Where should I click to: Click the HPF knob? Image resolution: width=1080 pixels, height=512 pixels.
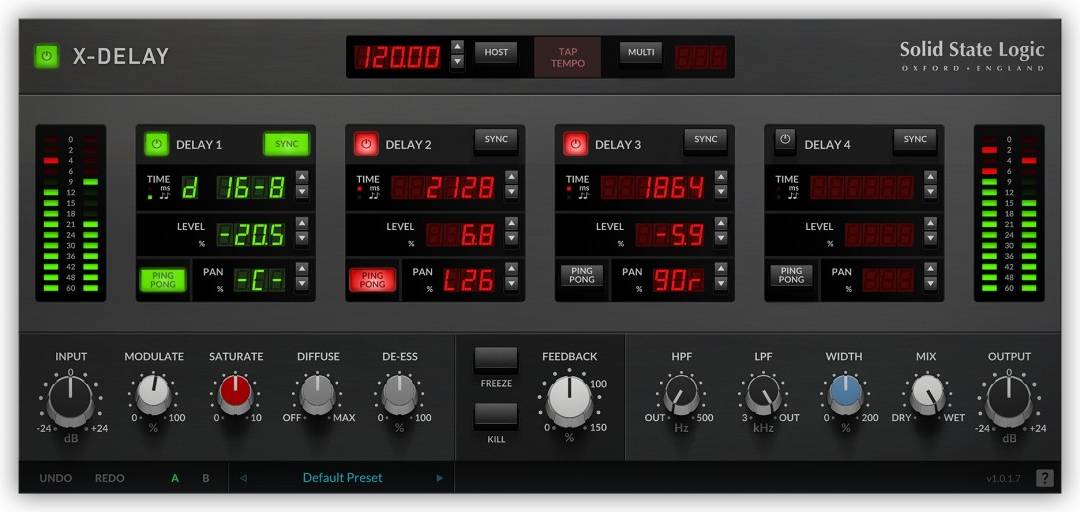(x=681, y=395)
